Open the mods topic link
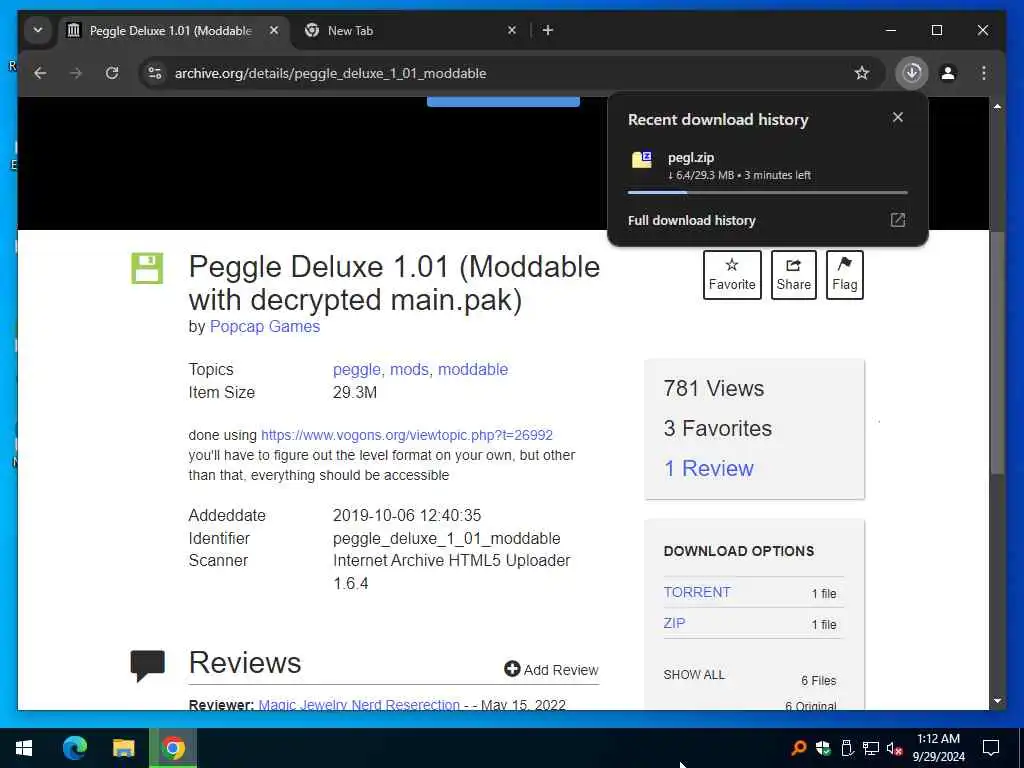The height and width of the screenshot is (768, 1024). point(409,370)
